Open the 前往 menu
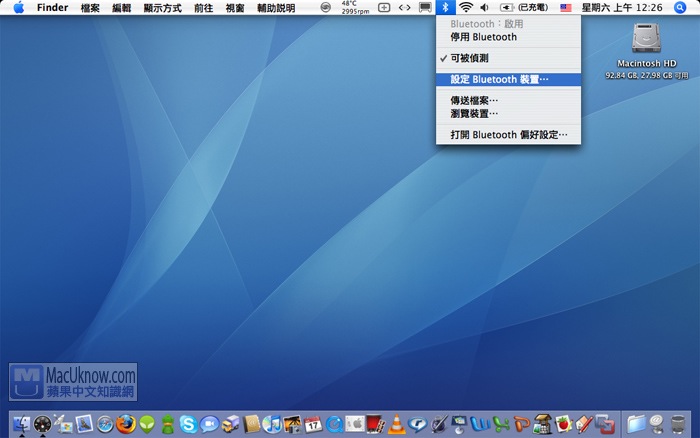 click(204, 8)
